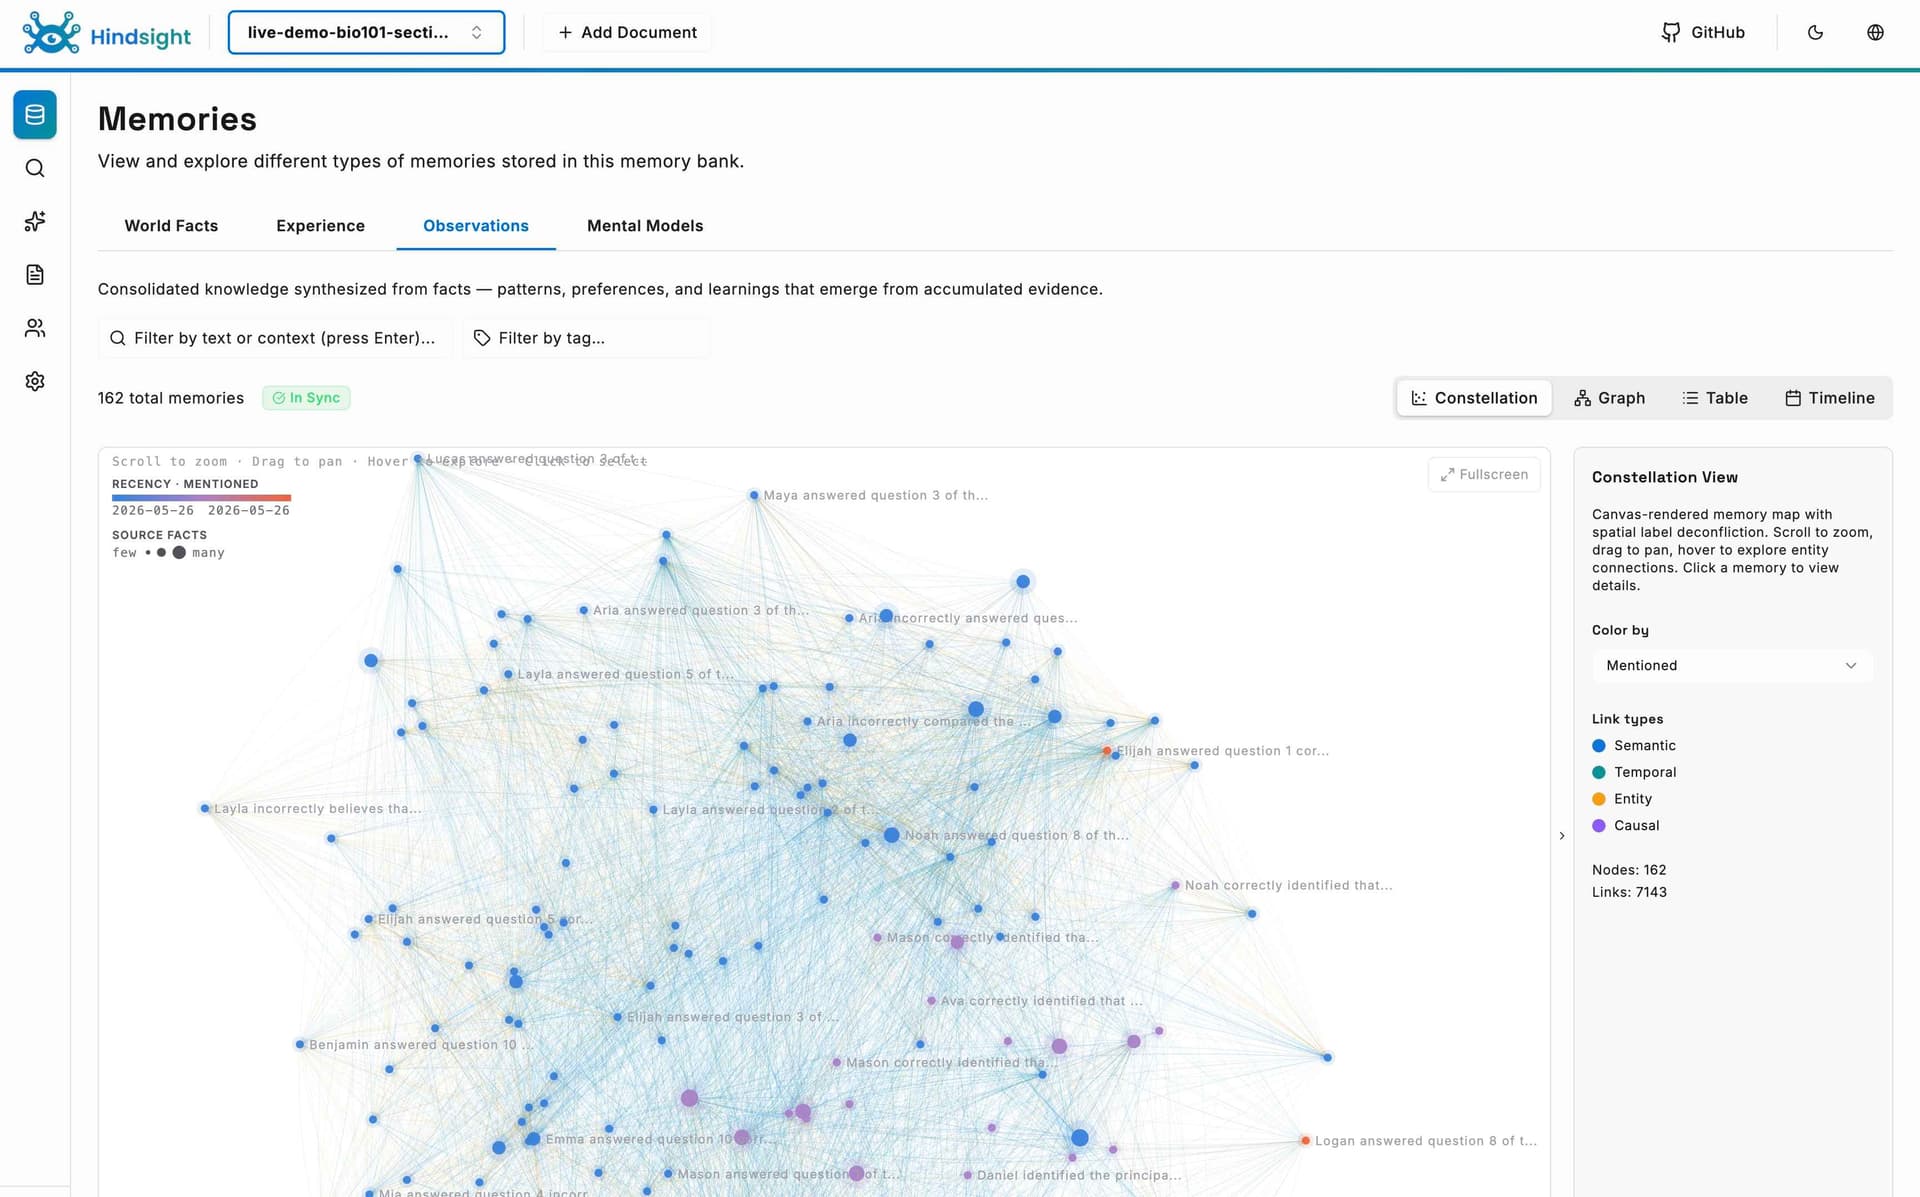
Task: Switch to the Experience tab
Action: (320, 226)
